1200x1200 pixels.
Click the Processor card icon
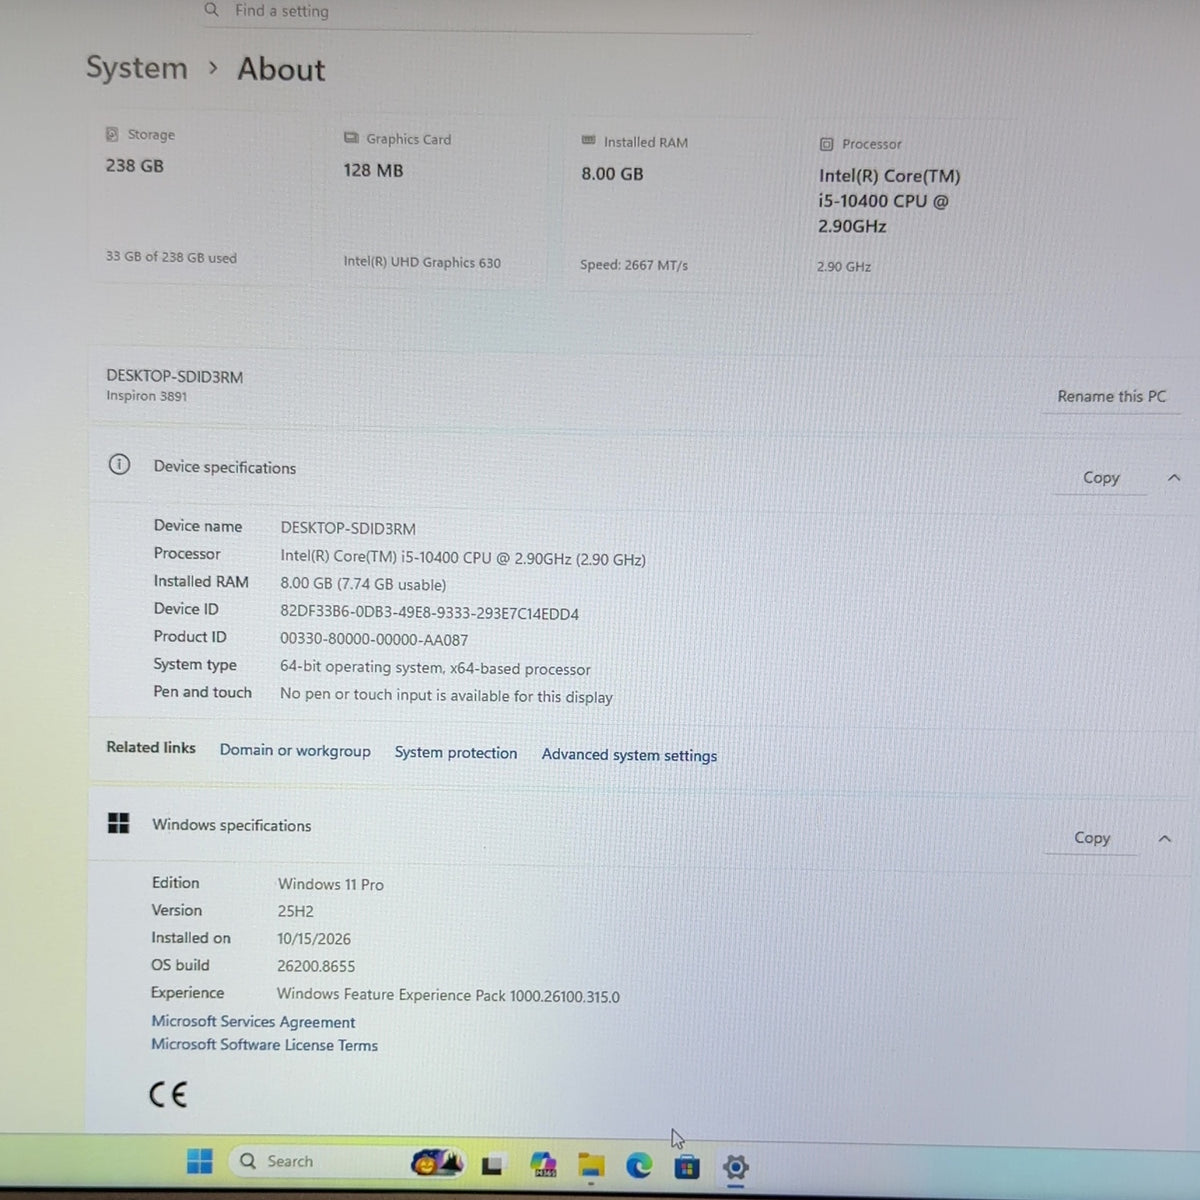coord(826,144)
